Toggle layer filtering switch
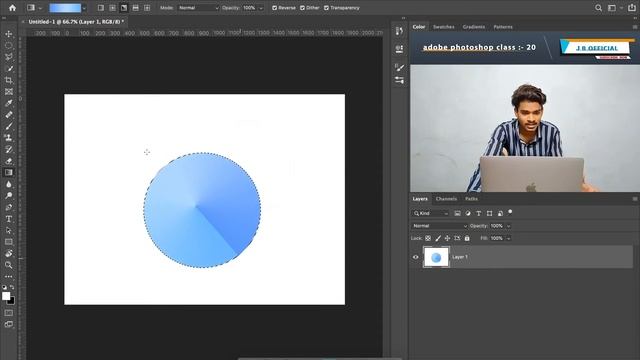640x360 pixels. [x=510, y=212]
